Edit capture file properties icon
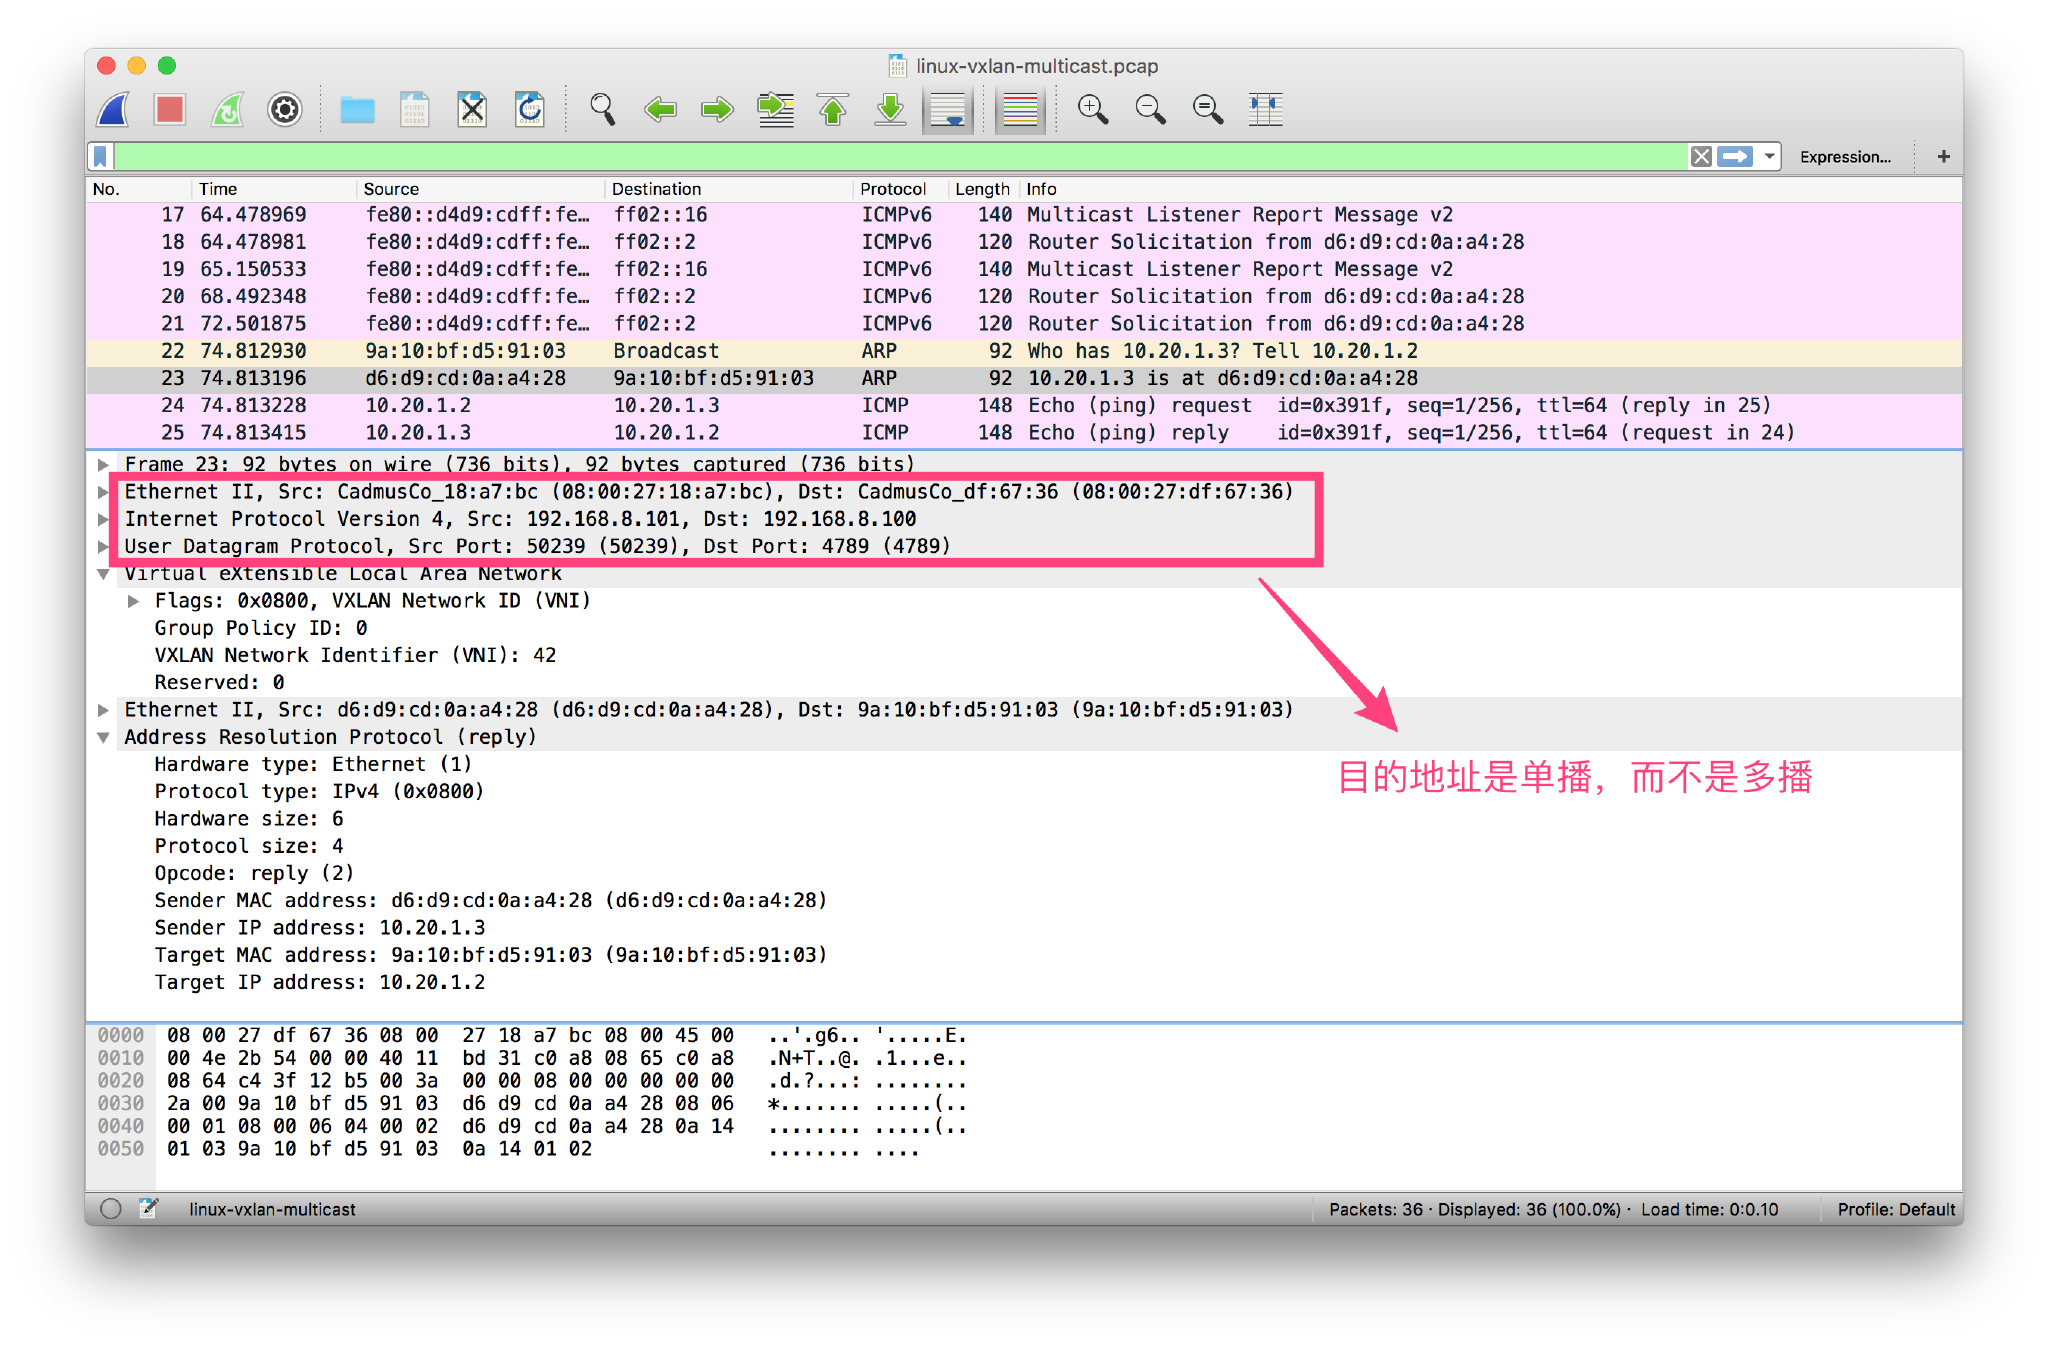 (x=148, y=1209)
